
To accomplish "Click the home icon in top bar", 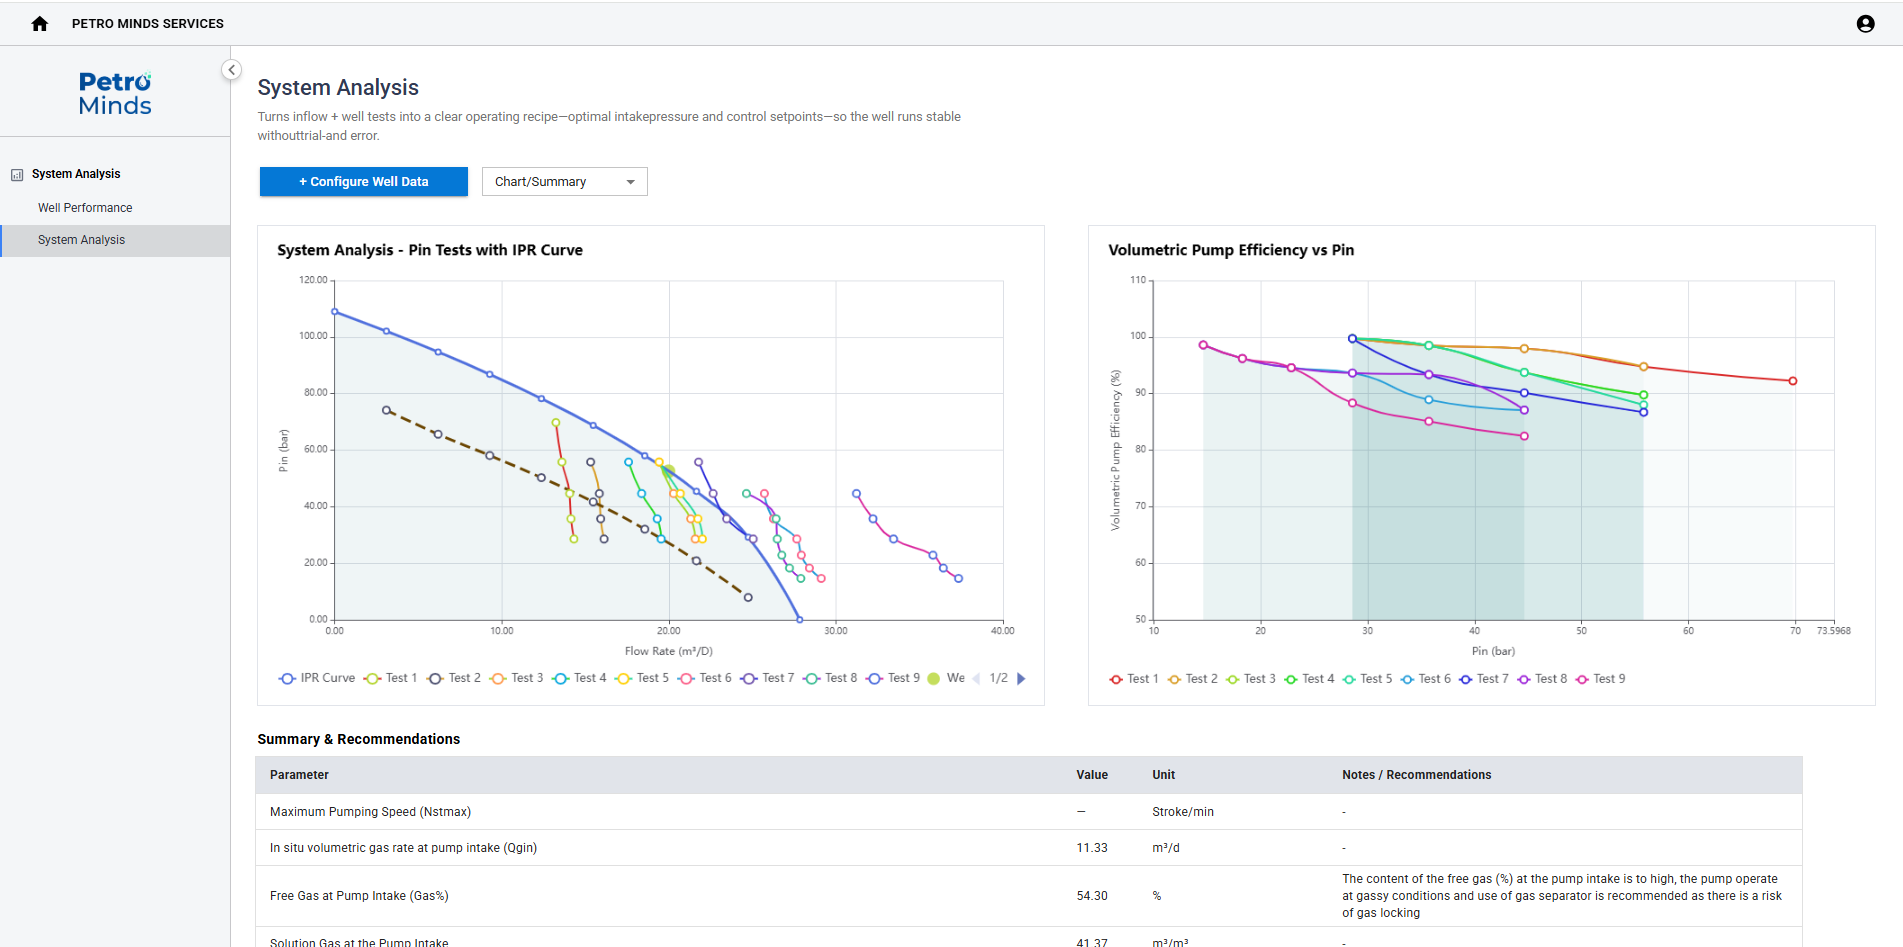I will (40, 24).
